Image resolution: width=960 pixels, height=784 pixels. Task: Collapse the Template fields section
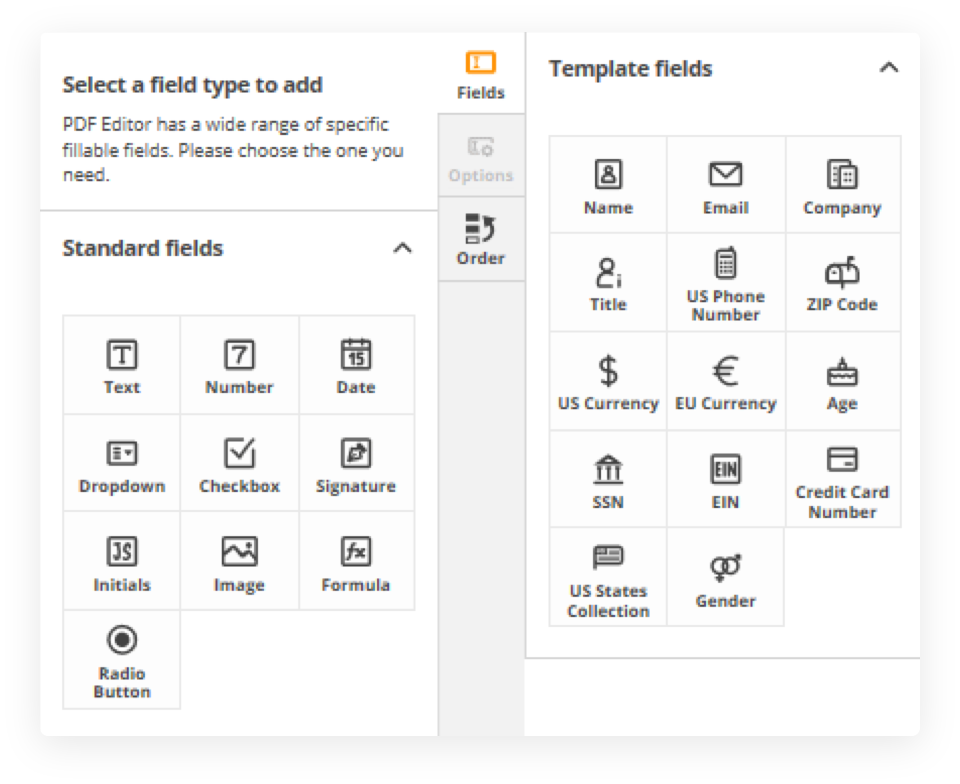[x=888, y=68]
